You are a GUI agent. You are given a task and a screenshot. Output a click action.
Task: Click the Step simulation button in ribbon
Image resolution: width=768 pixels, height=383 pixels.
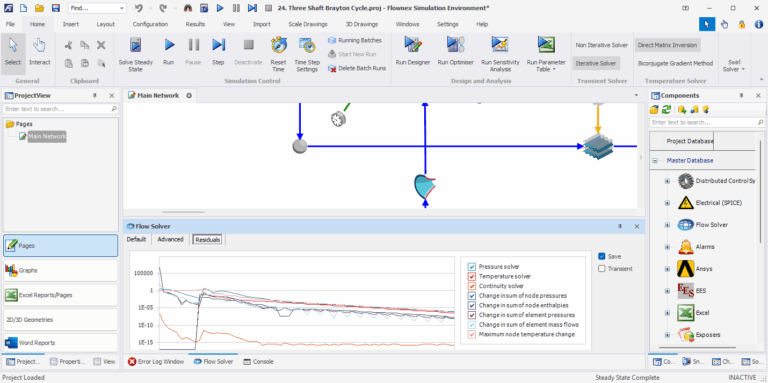tap(218, 52)
